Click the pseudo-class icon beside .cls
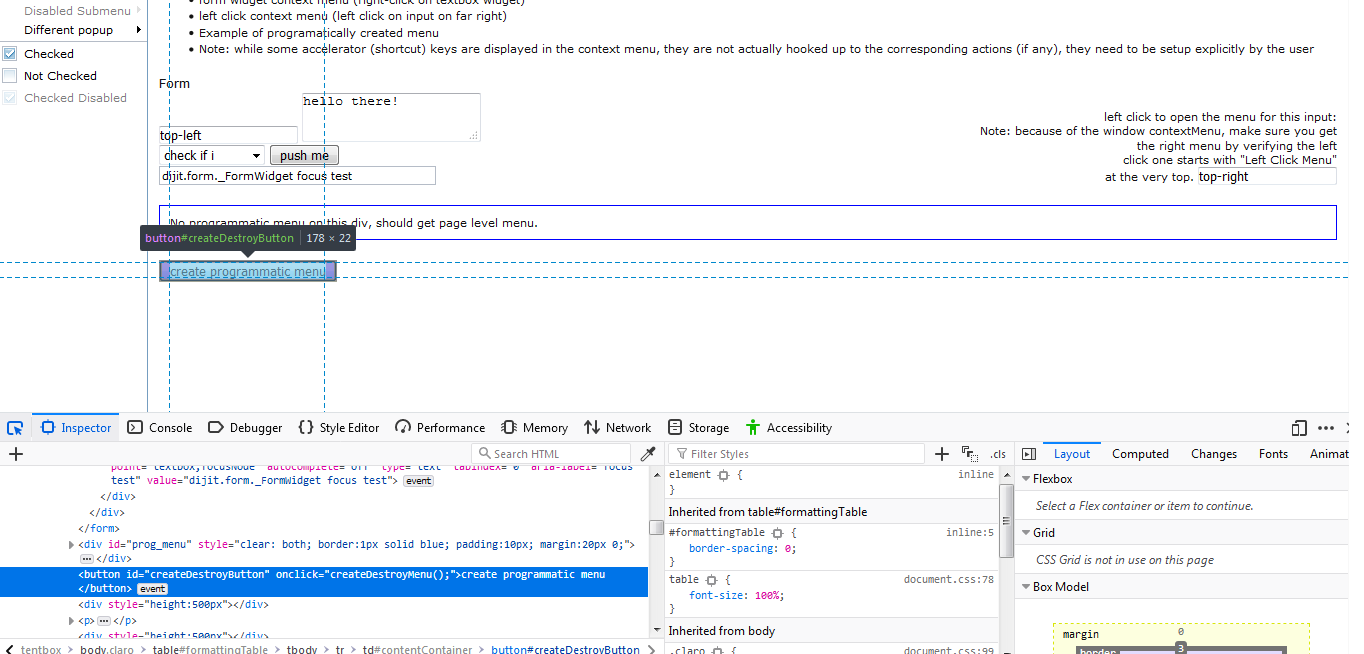Image resolution: width=1364 pixels, height=654 pixels. 969,453
